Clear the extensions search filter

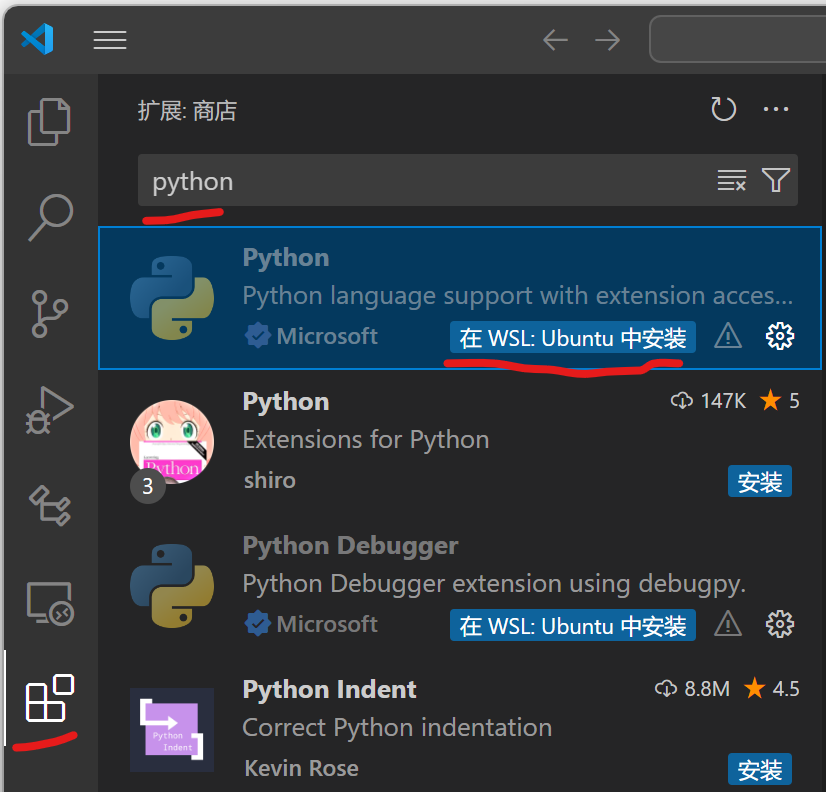tap(732, 181)
